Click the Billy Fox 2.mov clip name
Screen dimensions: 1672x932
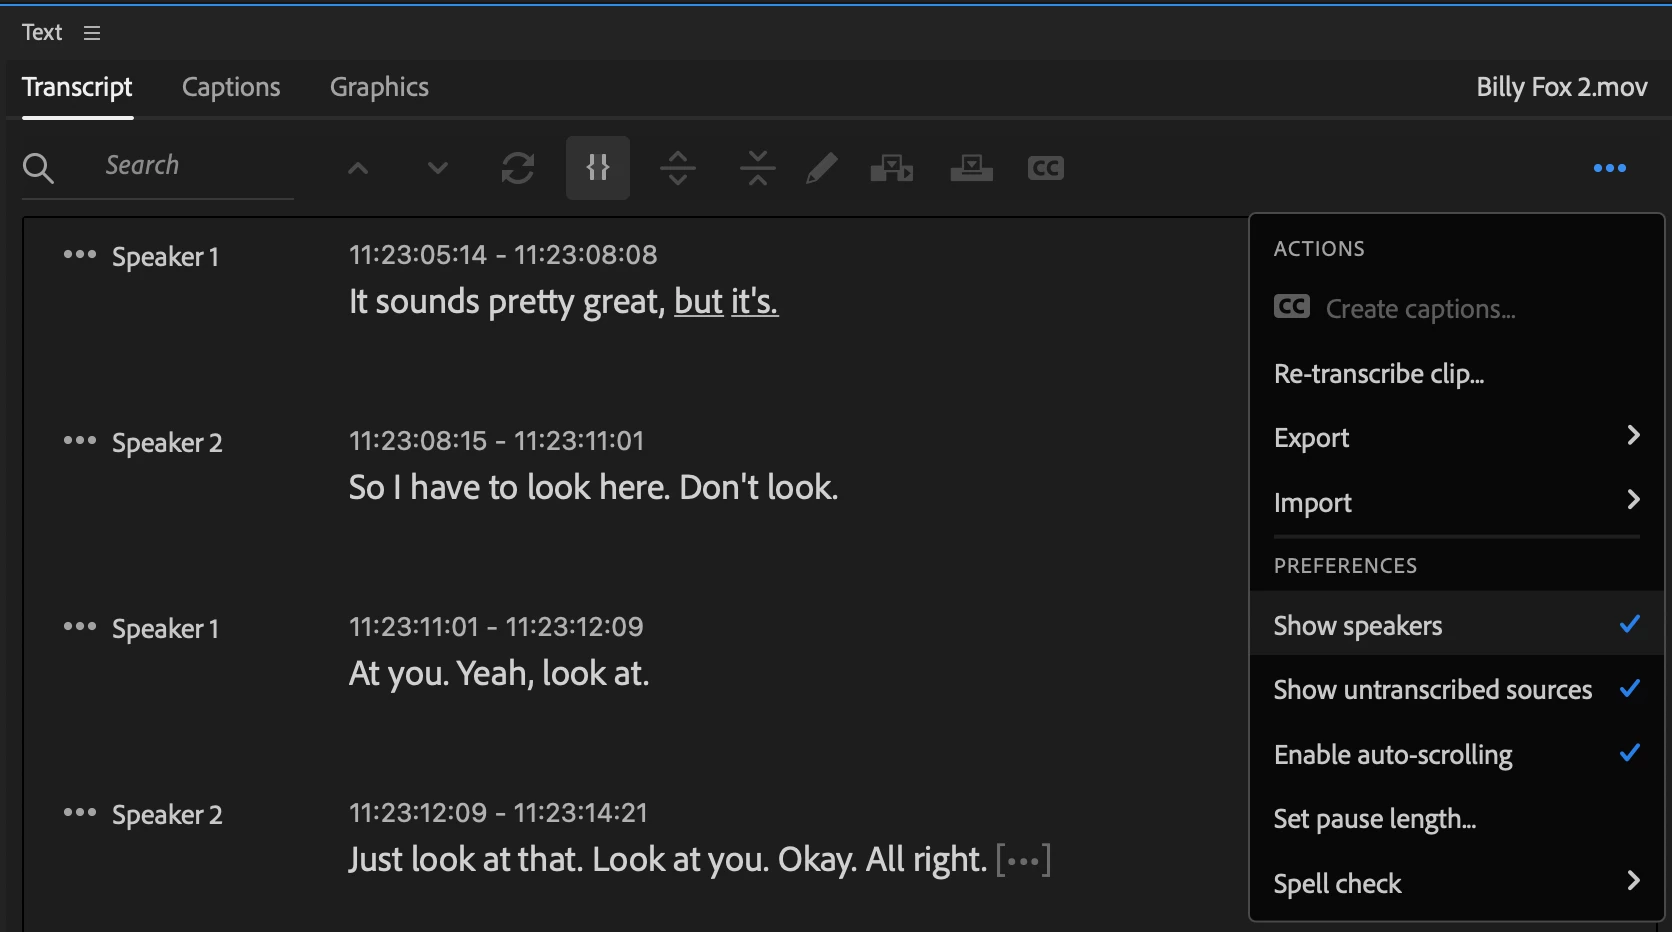click(1562, 87)
